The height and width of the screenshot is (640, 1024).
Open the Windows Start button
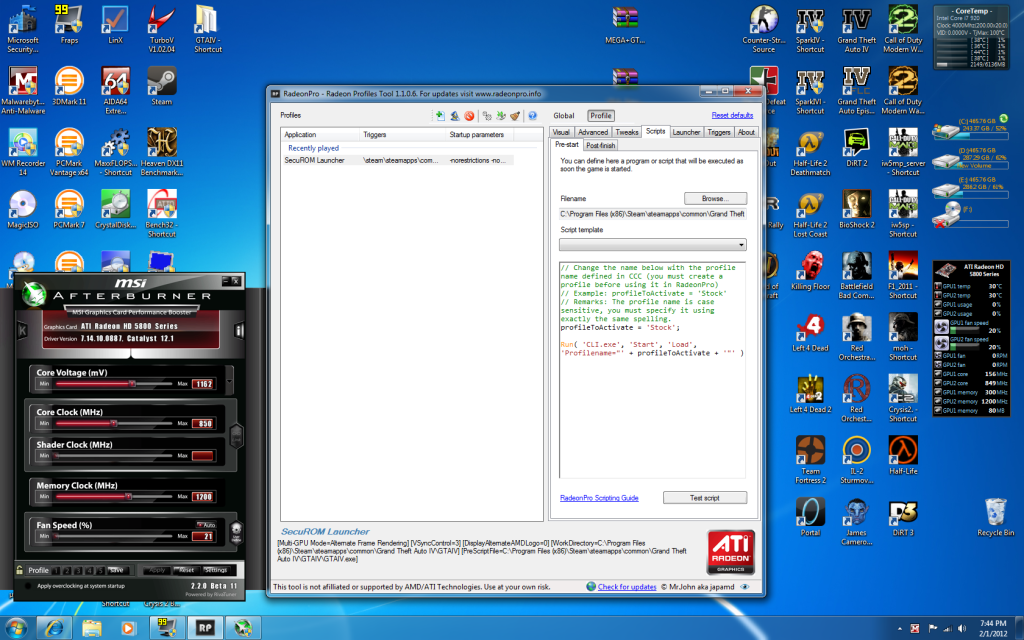tap(16, 628)
